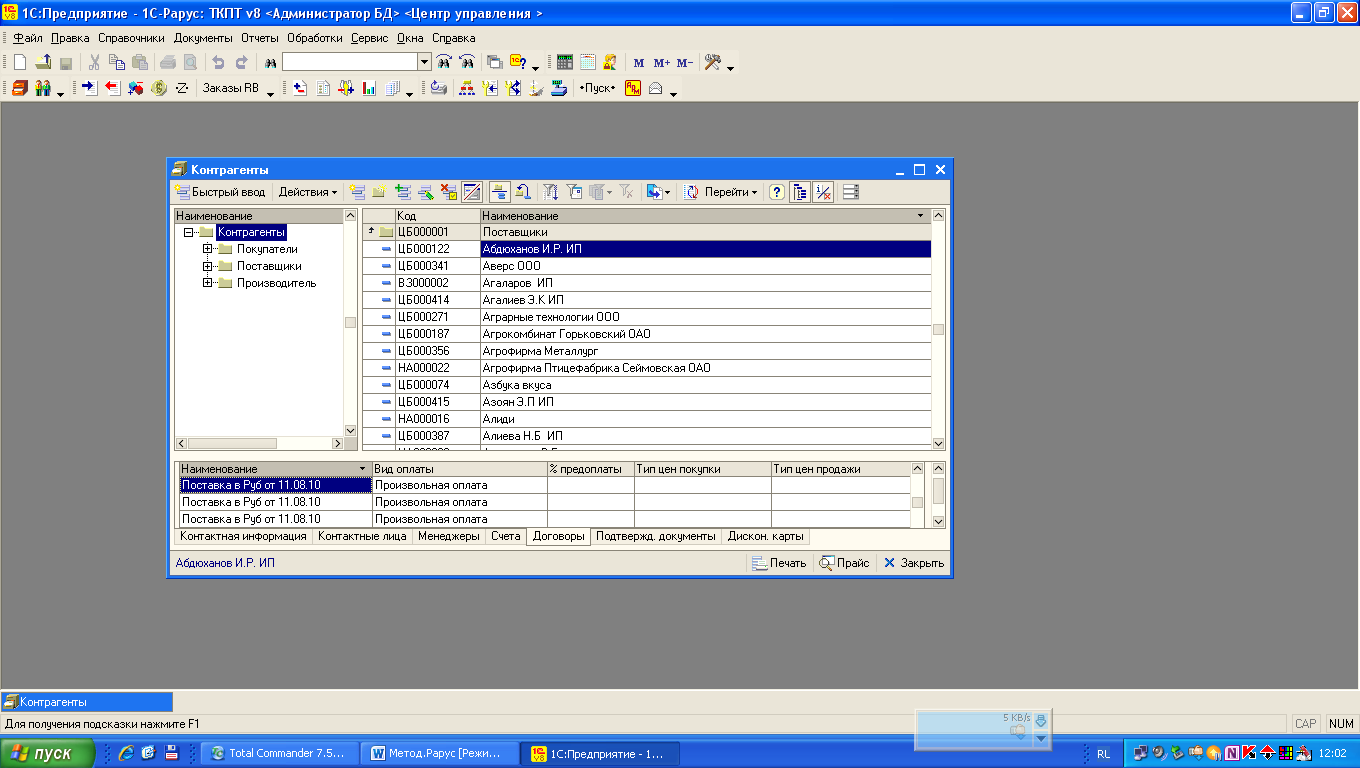Viewport: 1360px width, 768px height.
Task: Click the dollar coin icon in second toolbar
Action: coord(158,88)
